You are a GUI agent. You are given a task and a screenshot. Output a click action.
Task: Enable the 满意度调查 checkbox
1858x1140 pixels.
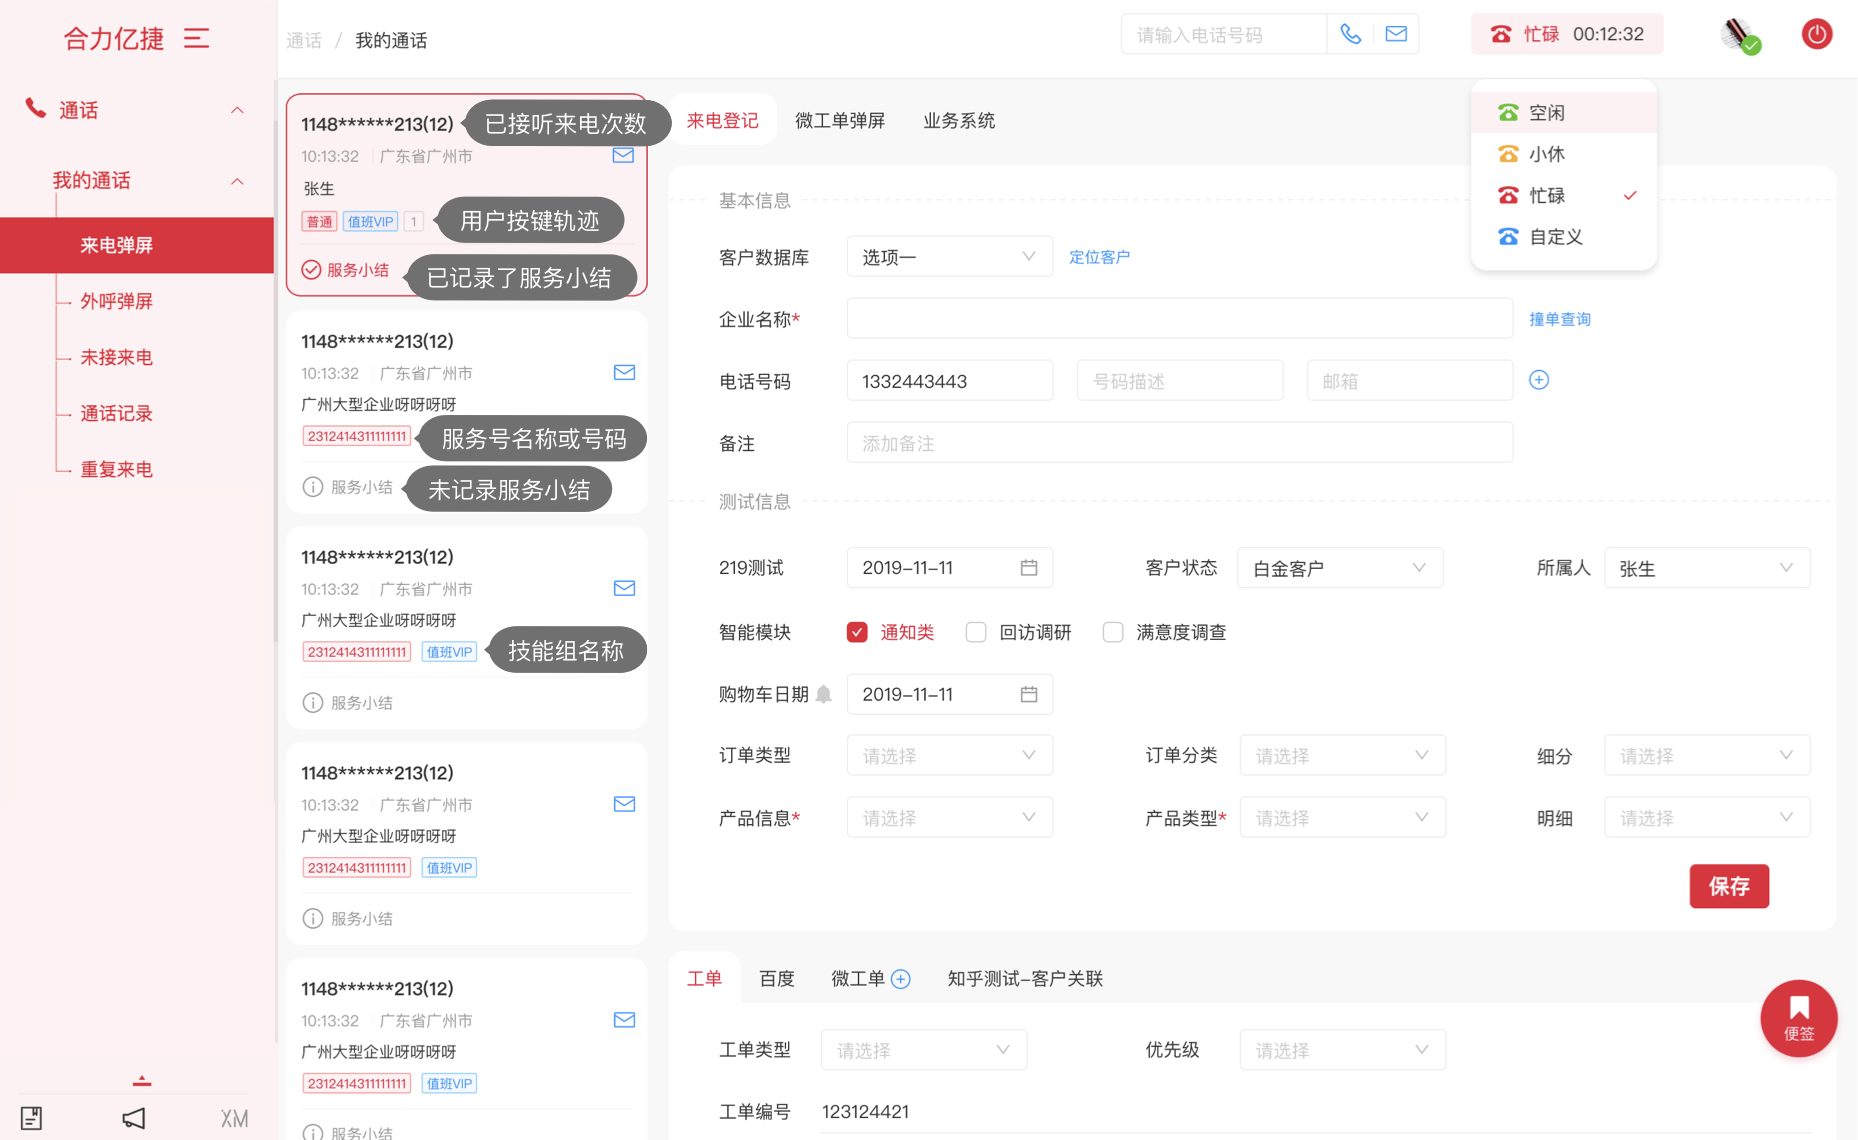pyautogui.click(x=1112, y=632)
